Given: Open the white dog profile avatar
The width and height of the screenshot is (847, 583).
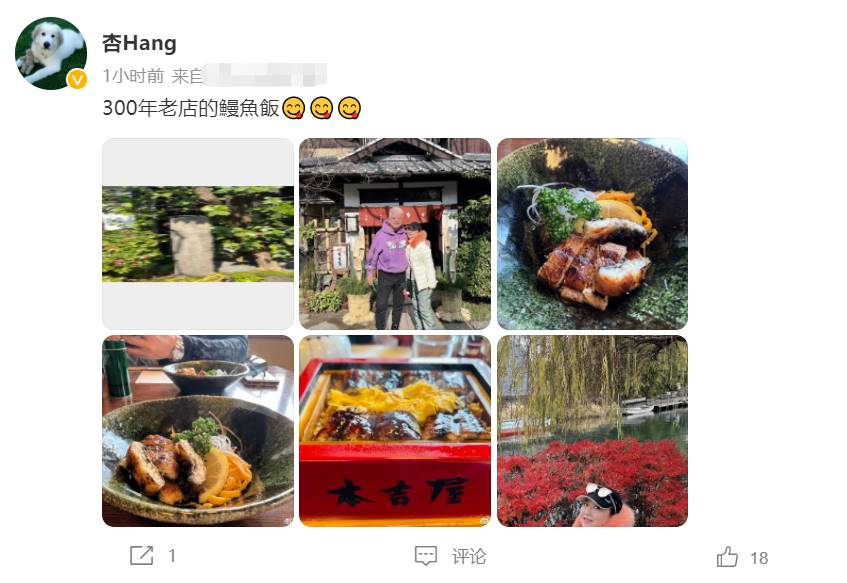Looking at the screenshot, I should pos(51,53).
